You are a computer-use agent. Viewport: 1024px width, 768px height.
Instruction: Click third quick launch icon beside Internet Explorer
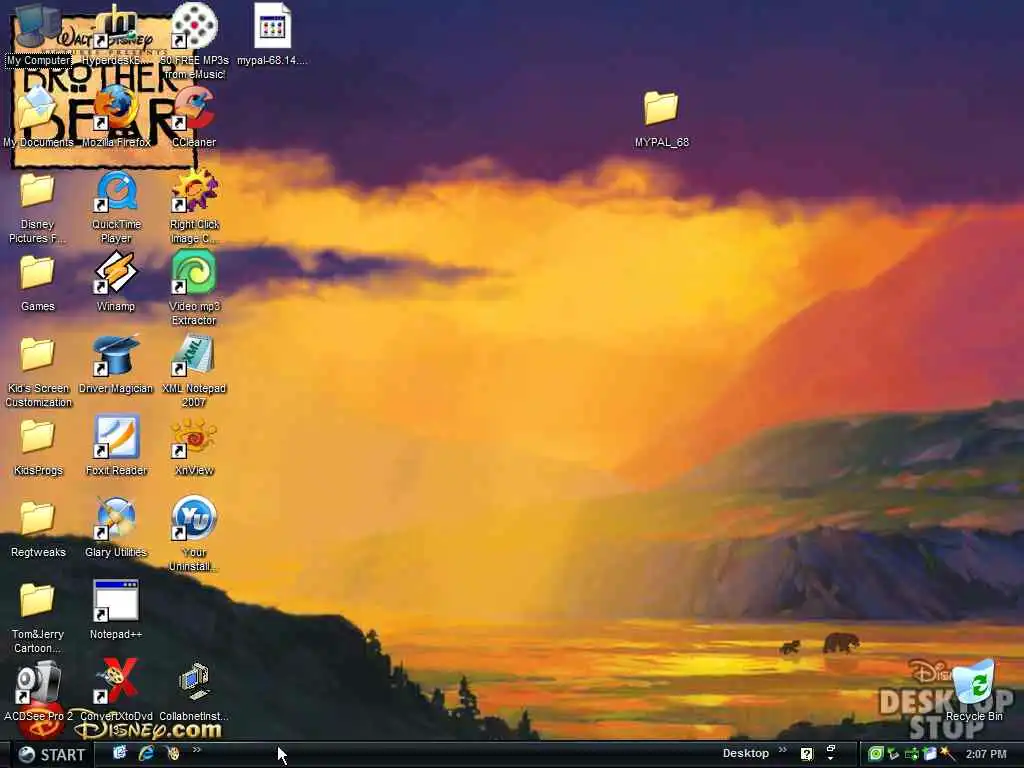click(x=173, y=753)
